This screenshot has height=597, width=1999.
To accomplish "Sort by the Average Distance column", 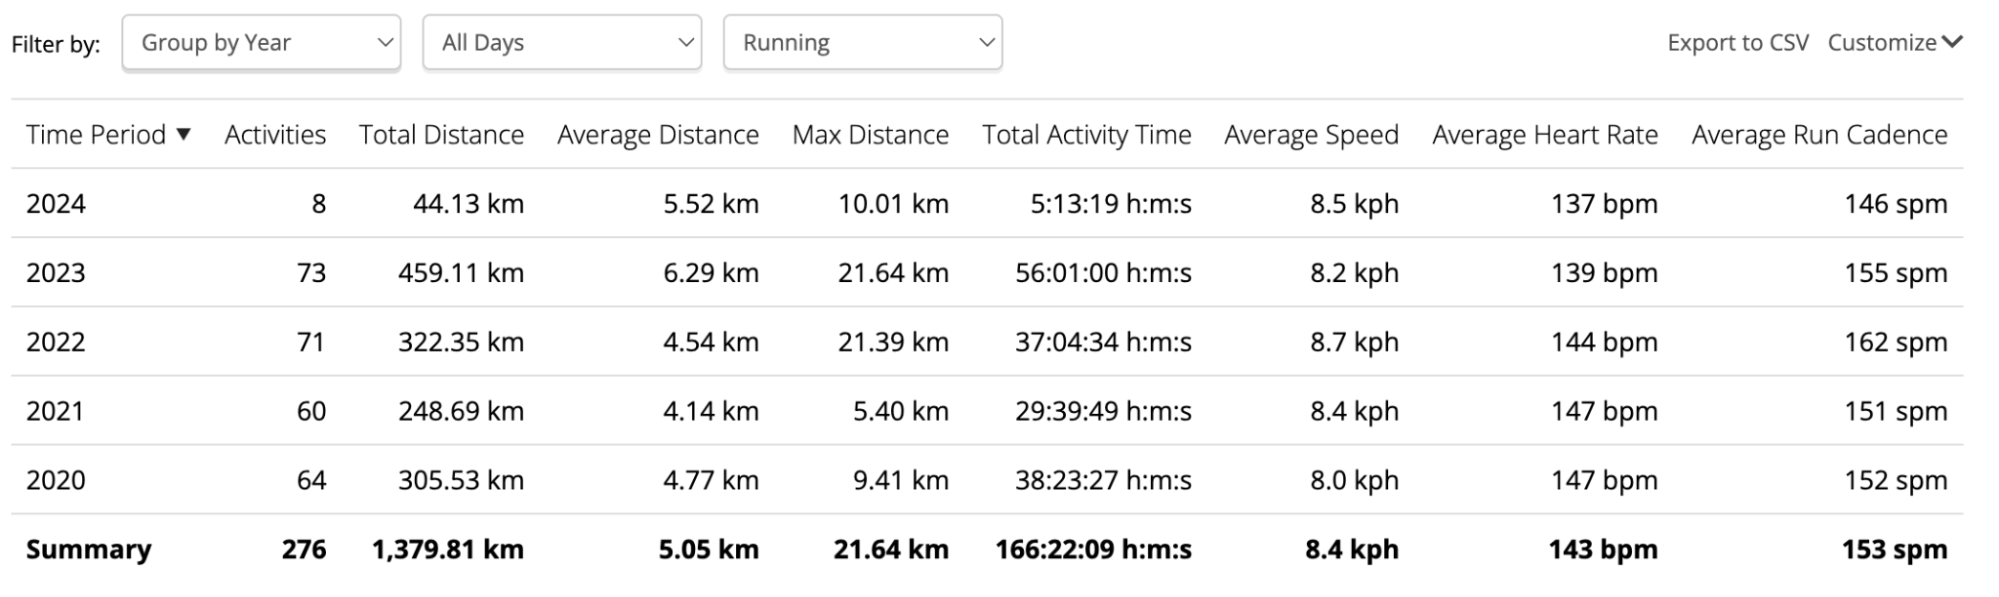I will click(657, 135).
